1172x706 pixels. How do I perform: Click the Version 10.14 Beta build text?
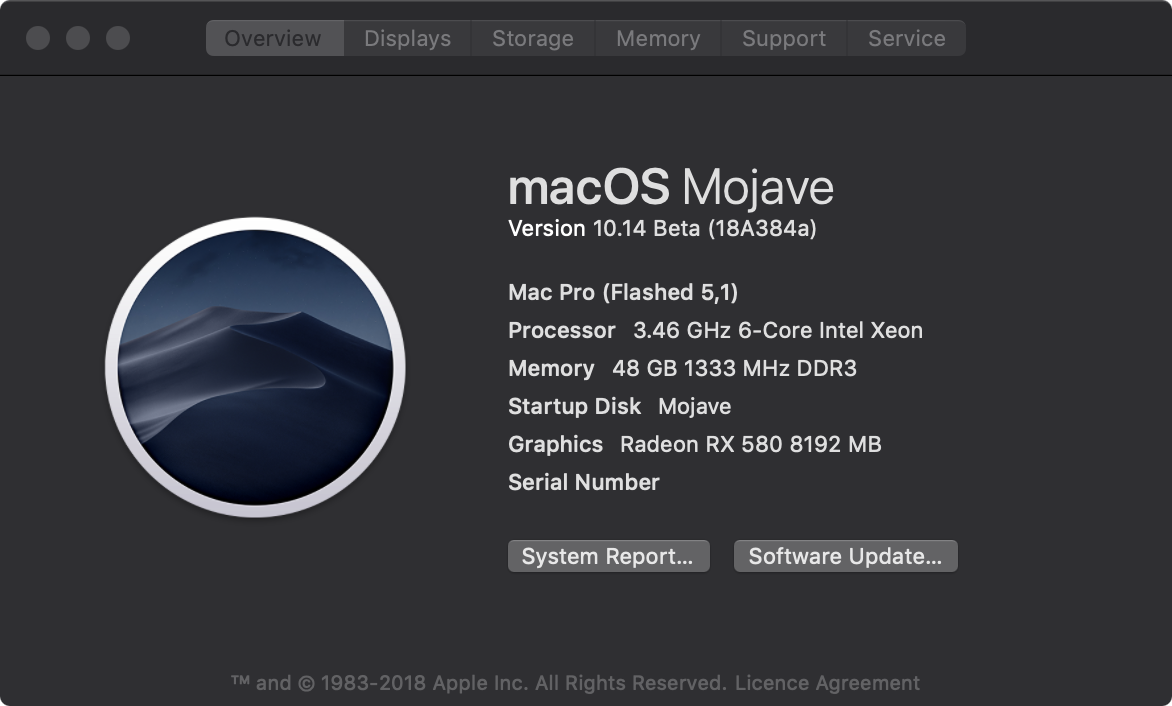662,229
